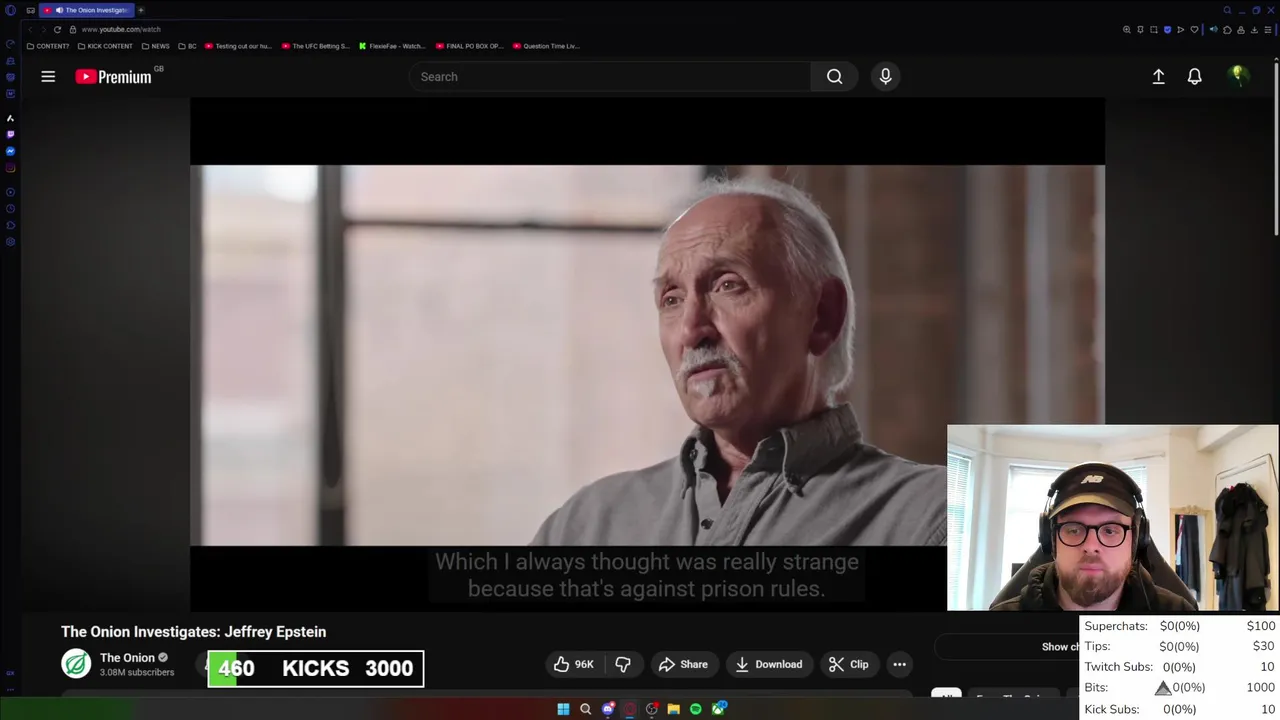The height and width of the screenshot is (720, 1280).
Task: Open Xbox app from the taskbar
Action: (x=718, y=709)
